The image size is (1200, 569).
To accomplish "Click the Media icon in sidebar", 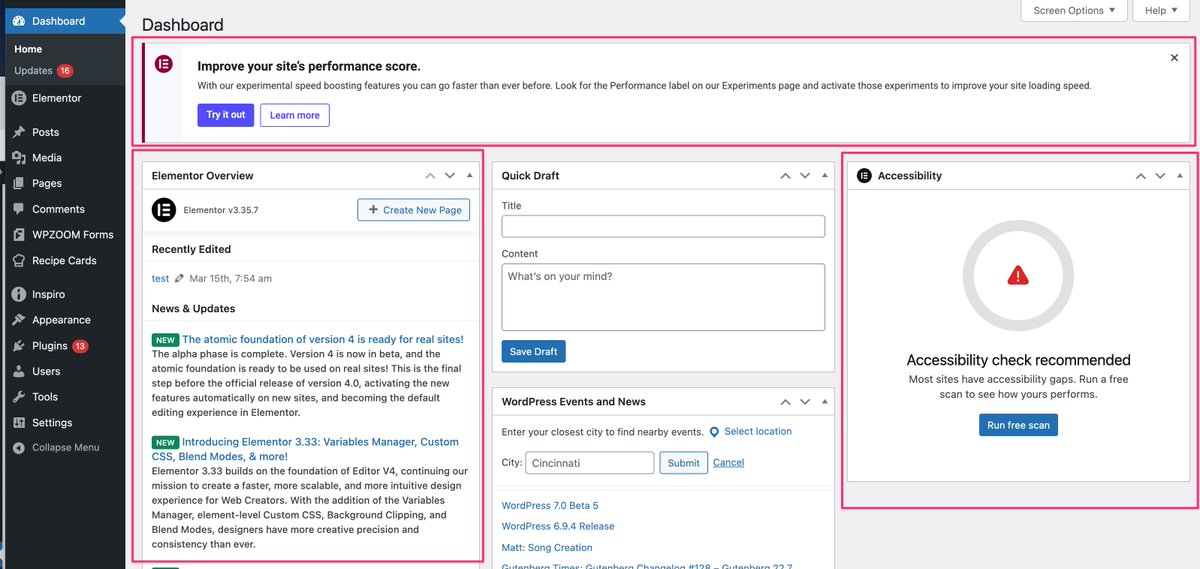I will (x=19, y=158).
